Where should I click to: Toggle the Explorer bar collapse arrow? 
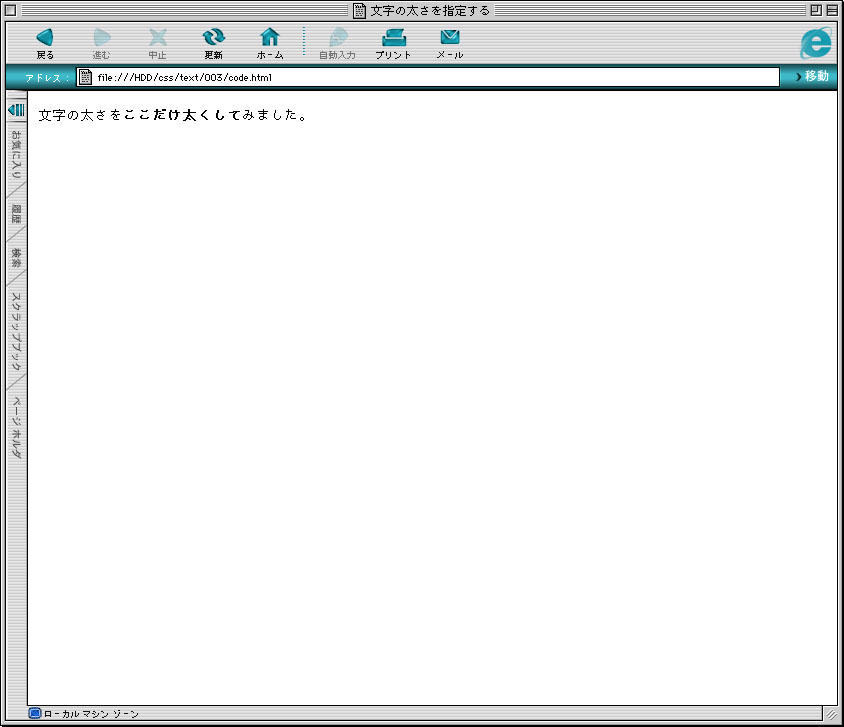16,109
